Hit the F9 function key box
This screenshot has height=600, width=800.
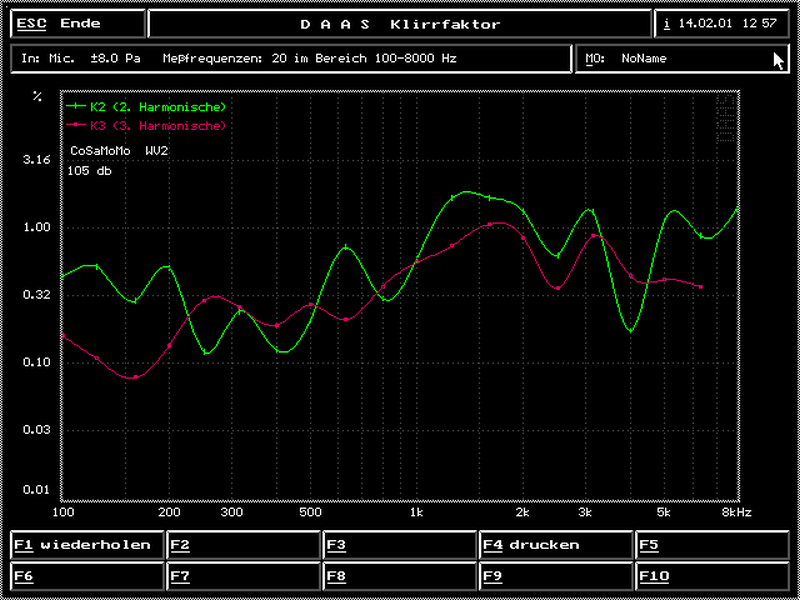555,576
